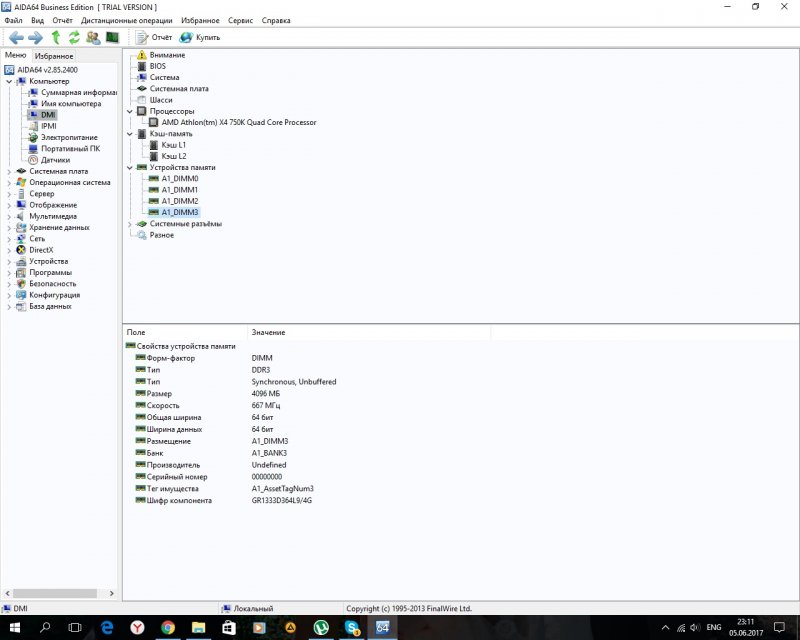Expand the Системная плата sidebar node
800x640 pixels.
click(9, 171)
